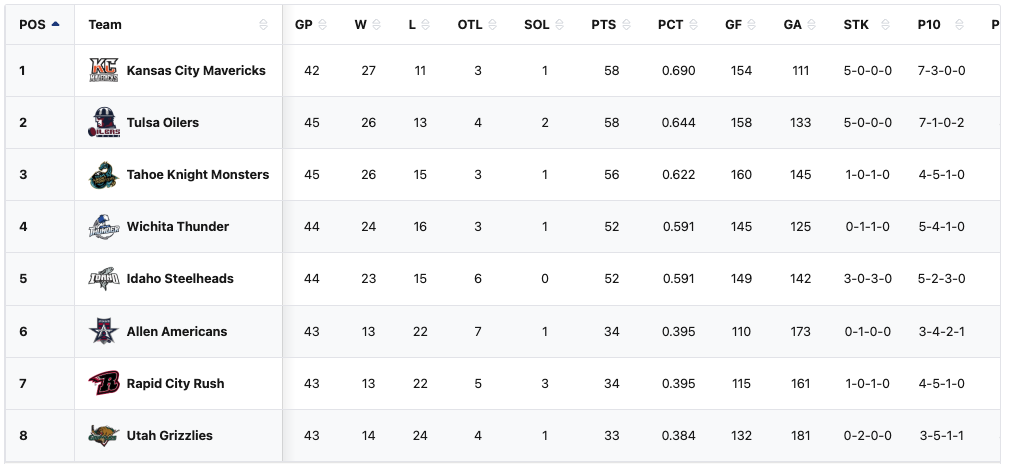The width and height of the screenshot is (1009, 464).
Task: Open the Kansas City Mavericks team link
Action: tap(196, 70)
